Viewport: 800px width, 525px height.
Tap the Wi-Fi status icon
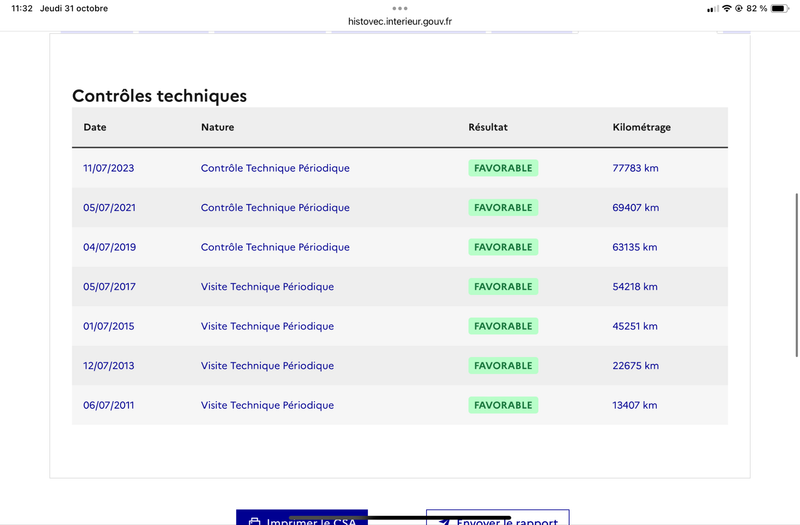point(727,8)
